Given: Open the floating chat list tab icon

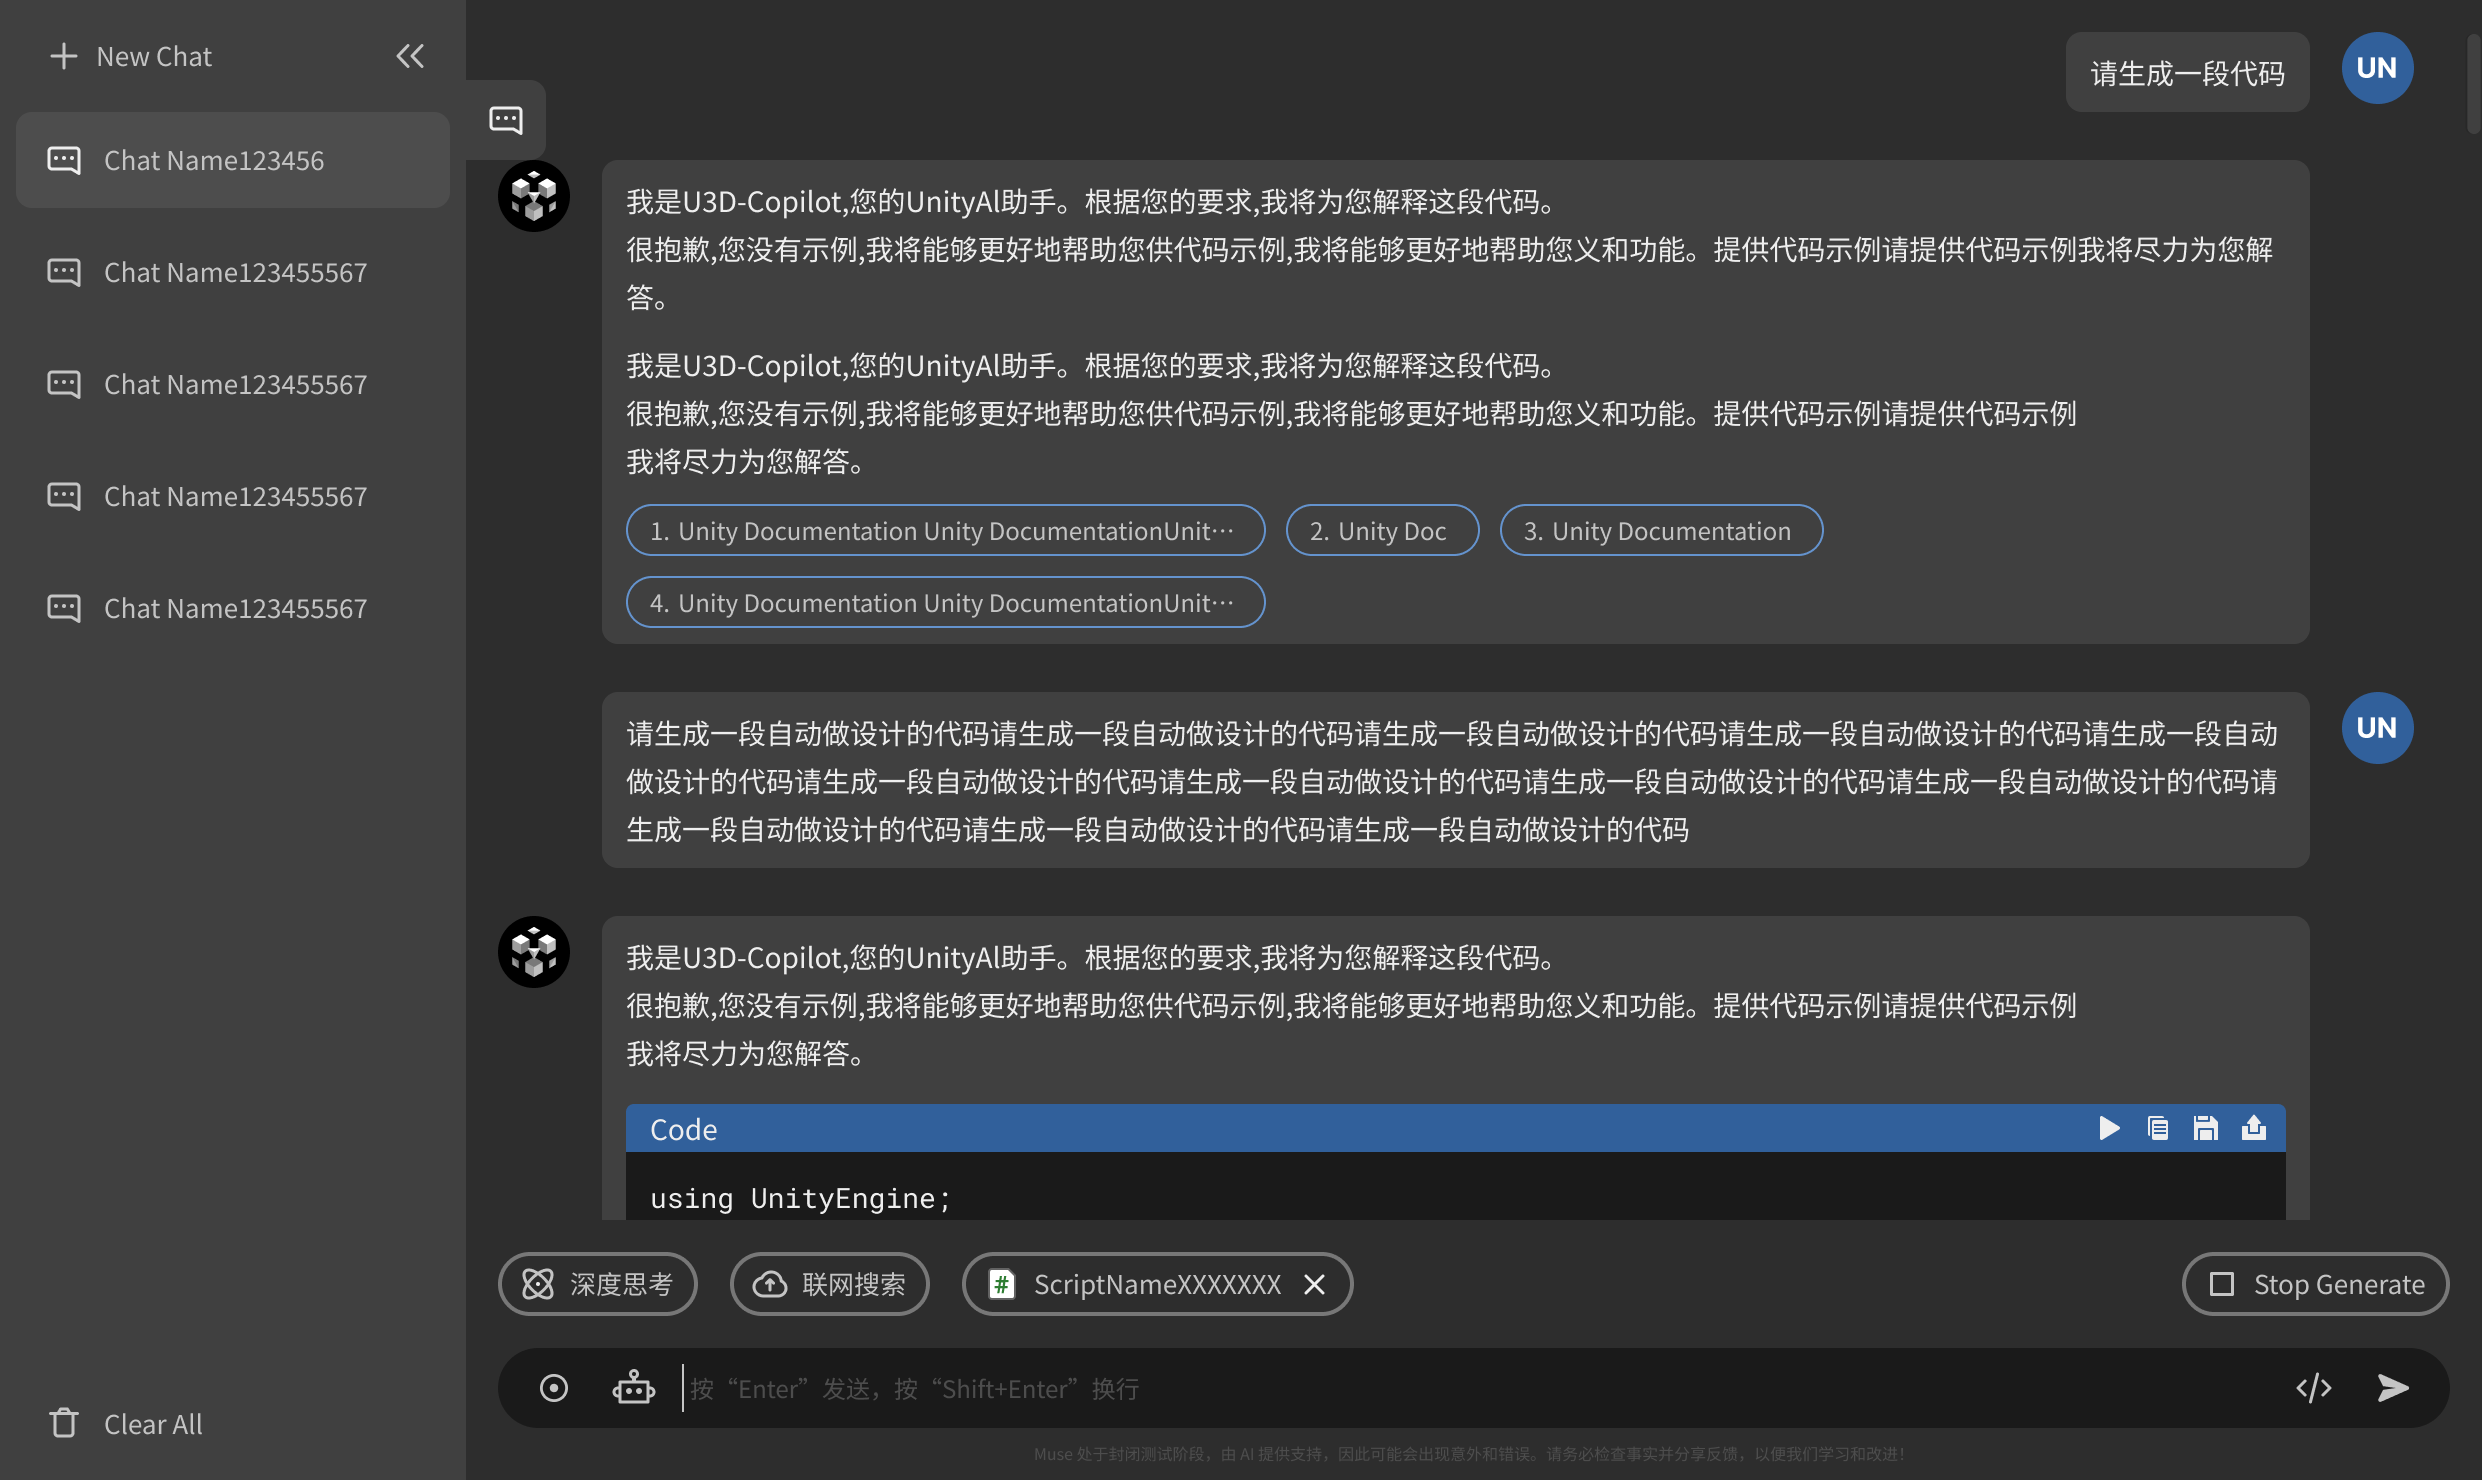Looking at the screenshot, I should (505, 120).
